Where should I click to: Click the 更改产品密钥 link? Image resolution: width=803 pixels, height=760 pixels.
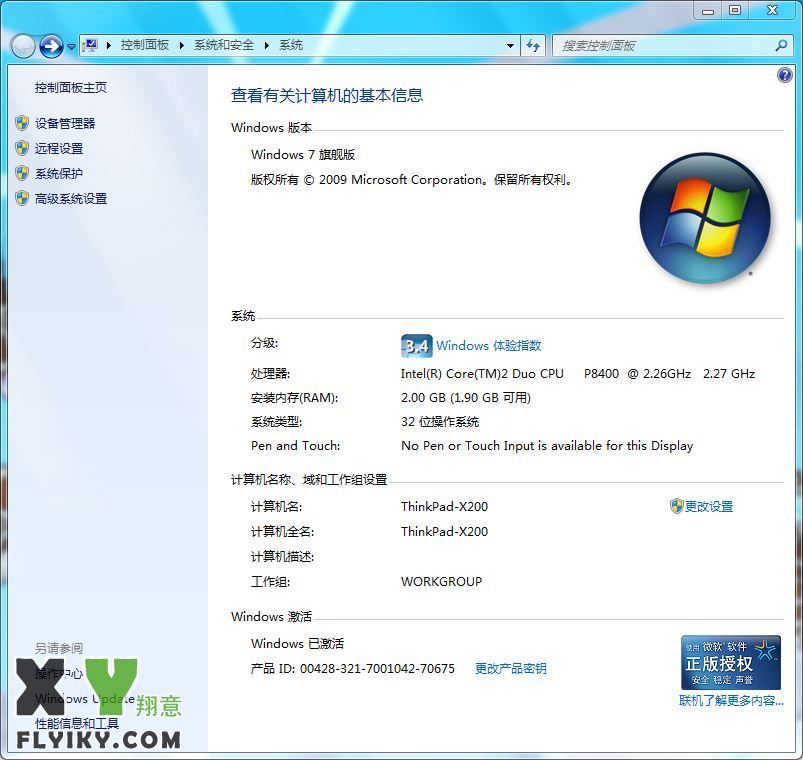[511, 668]
